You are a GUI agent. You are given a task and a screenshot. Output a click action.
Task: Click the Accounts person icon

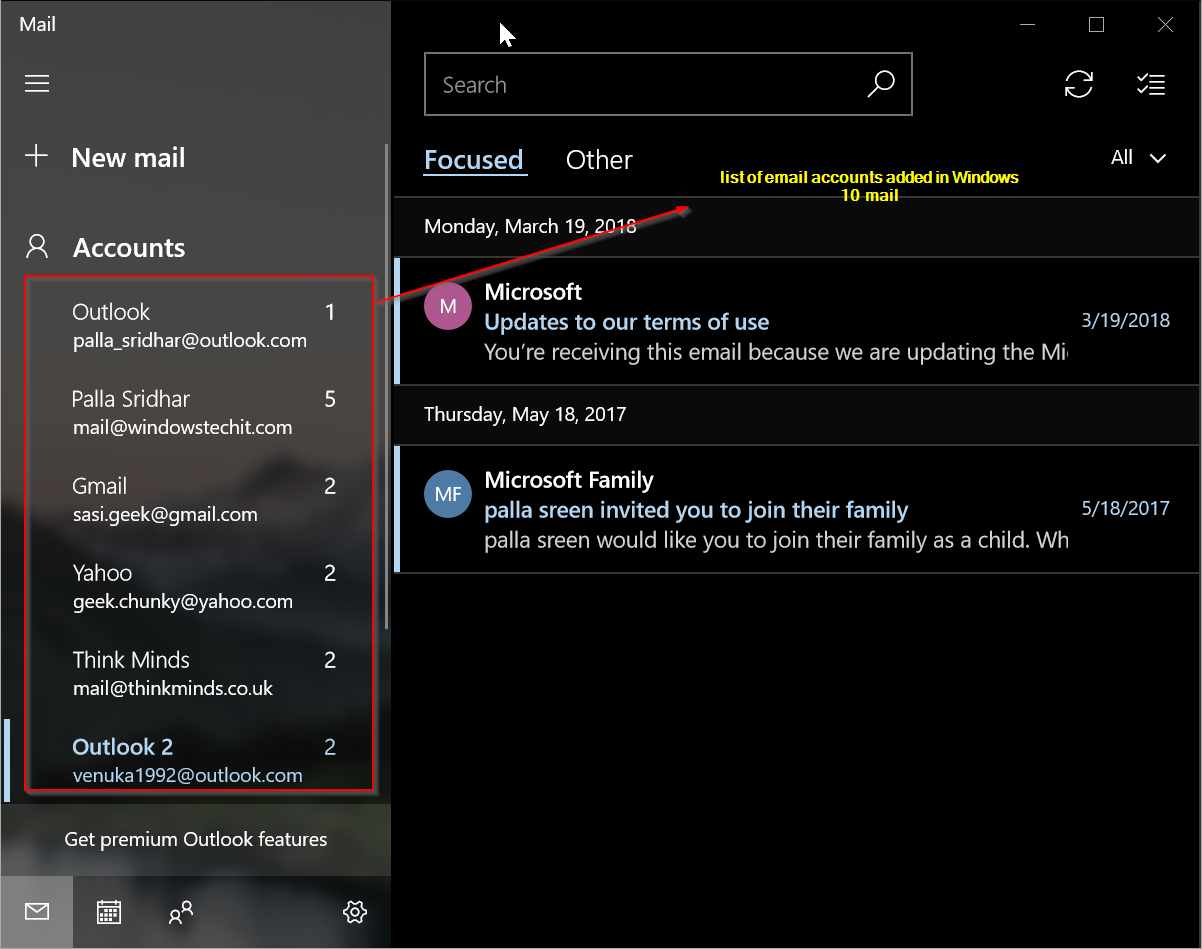click(37, 246)
